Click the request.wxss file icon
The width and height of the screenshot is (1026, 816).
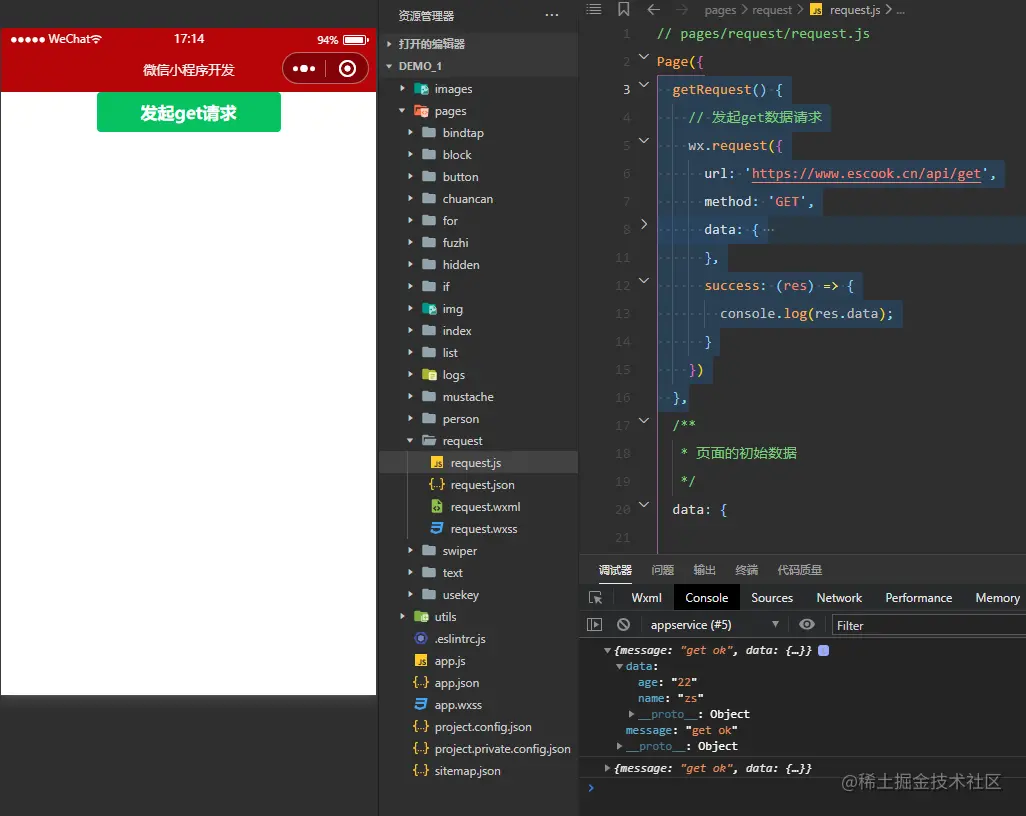[437, 529]
